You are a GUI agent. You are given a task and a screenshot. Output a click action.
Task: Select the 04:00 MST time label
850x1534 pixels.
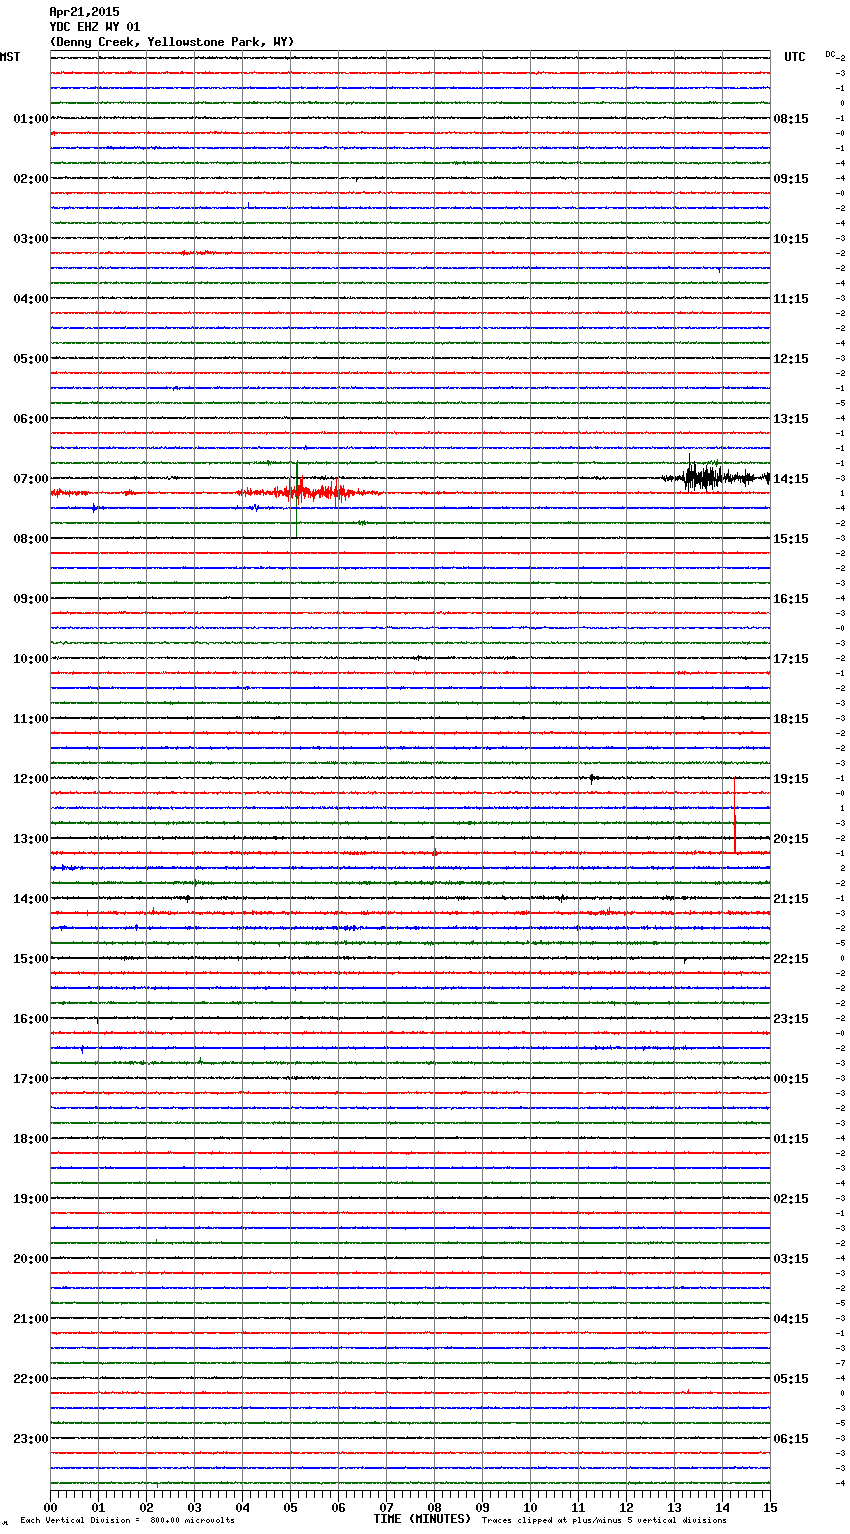31,299
